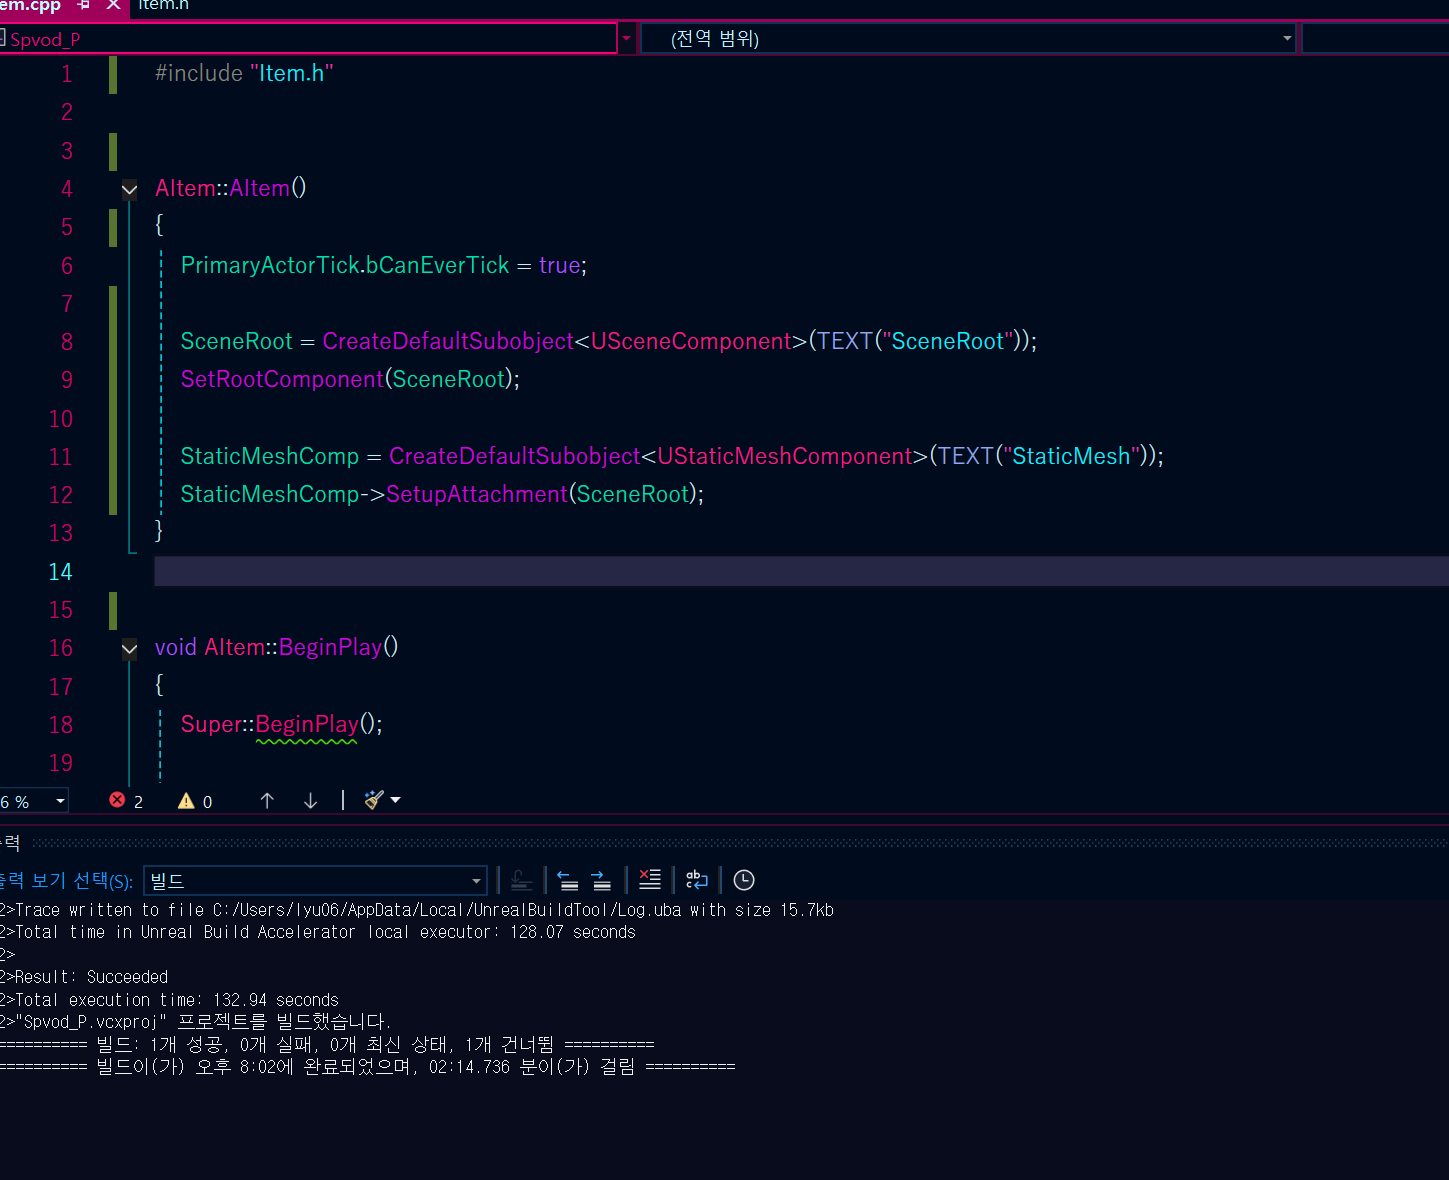Clear all output with the X-lines icon
The height and width of the screenshot is (1180, 1449).
coord(650,880)
